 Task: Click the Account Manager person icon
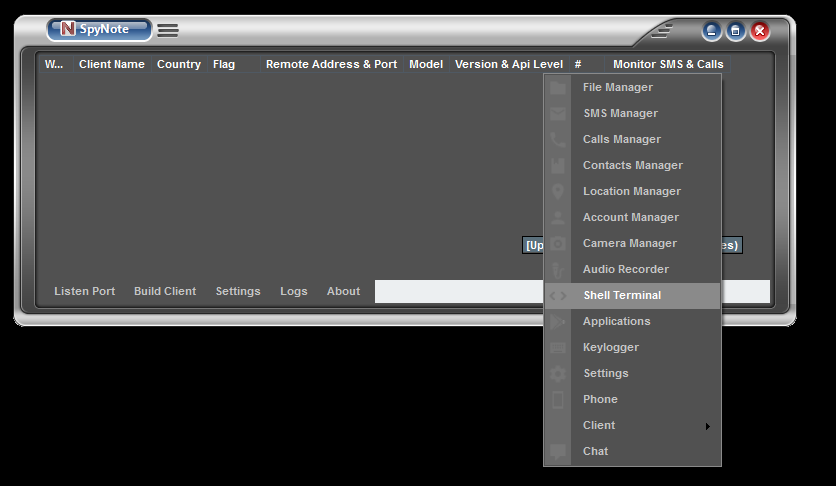[558, 217]
